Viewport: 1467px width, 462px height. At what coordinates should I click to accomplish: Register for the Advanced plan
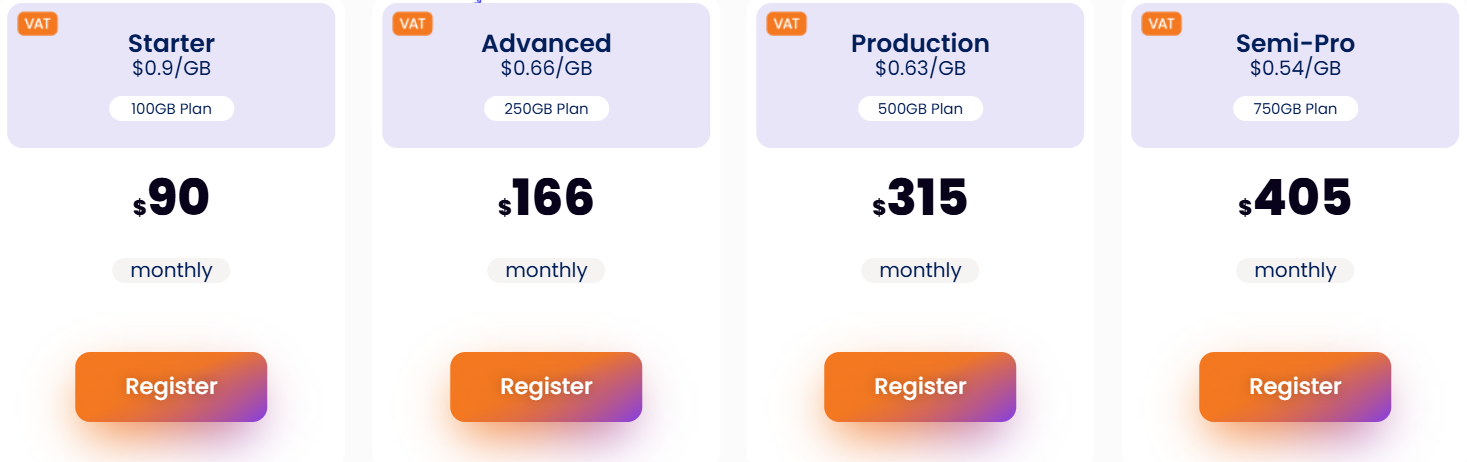(546, 387)
